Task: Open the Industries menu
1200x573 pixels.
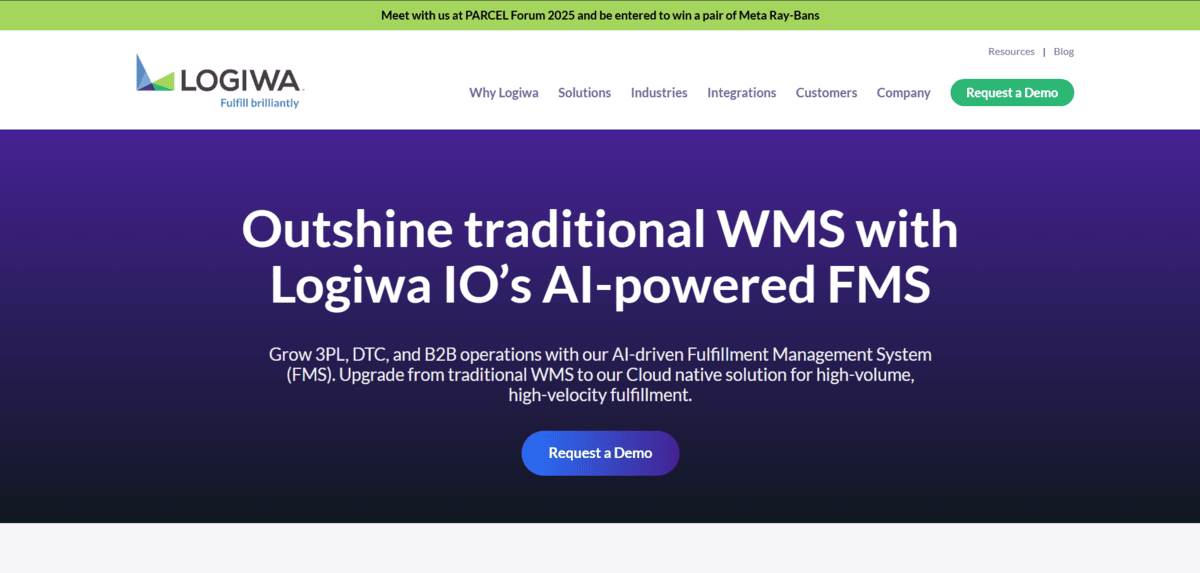Action: tap(659, 93)
